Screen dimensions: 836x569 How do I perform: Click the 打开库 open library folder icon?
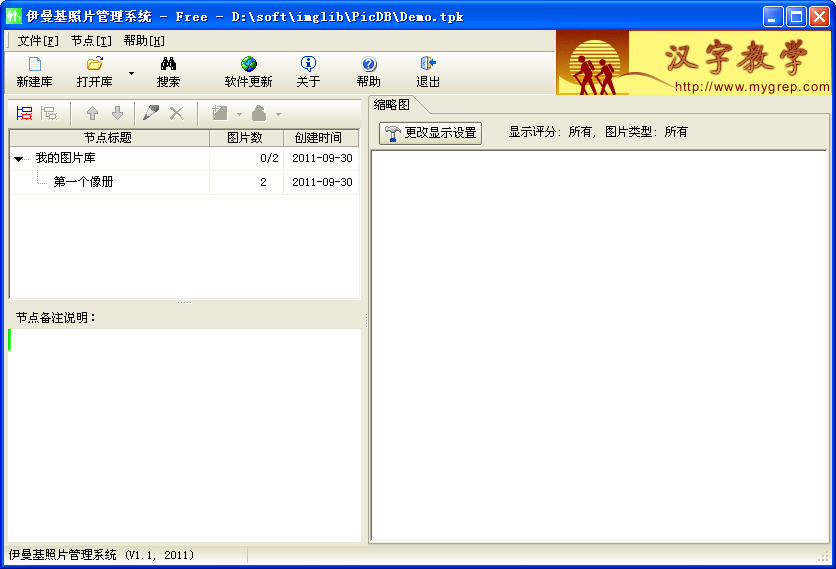[x=95, y=64]
